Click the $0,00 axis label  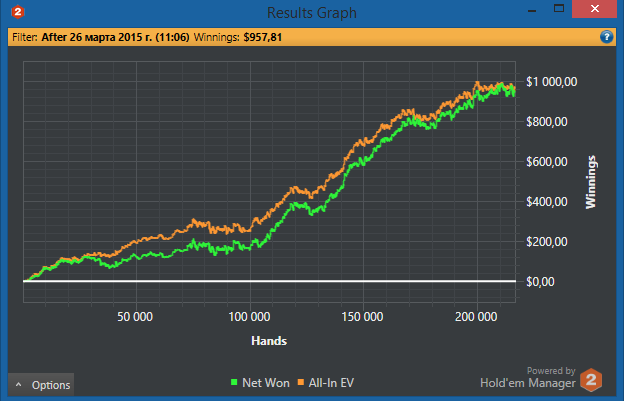[540, 282]
